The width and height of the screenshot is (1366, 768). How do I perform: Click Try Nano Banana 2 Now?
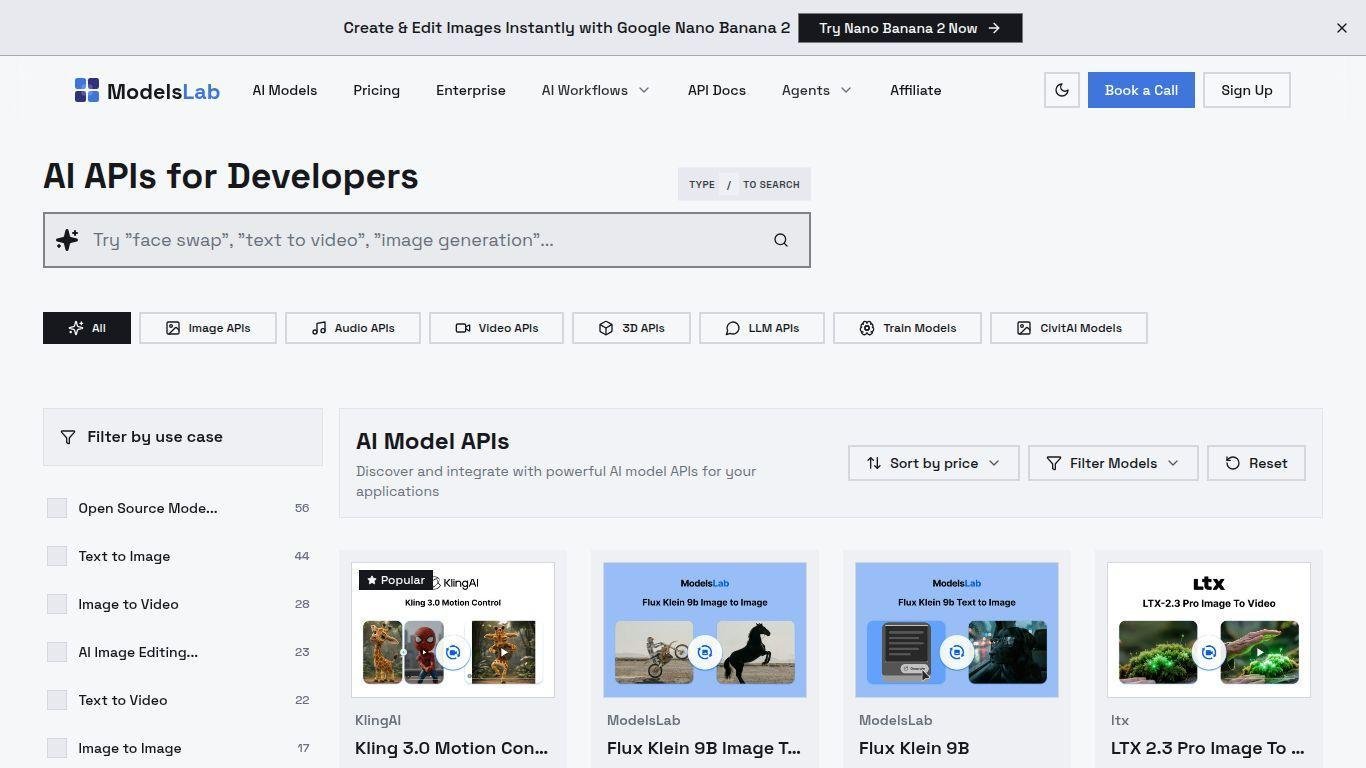coord(909,28)
